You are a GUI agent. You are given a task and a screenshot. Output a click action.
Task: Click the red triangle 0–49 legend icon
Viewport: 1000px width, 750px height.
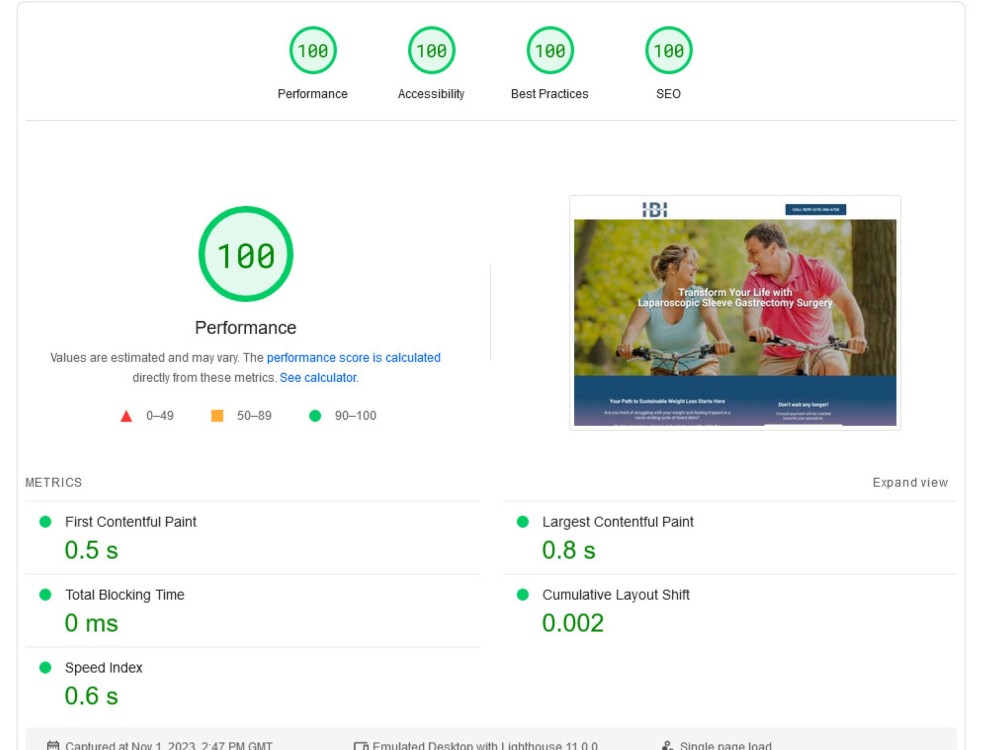[126, 416]
